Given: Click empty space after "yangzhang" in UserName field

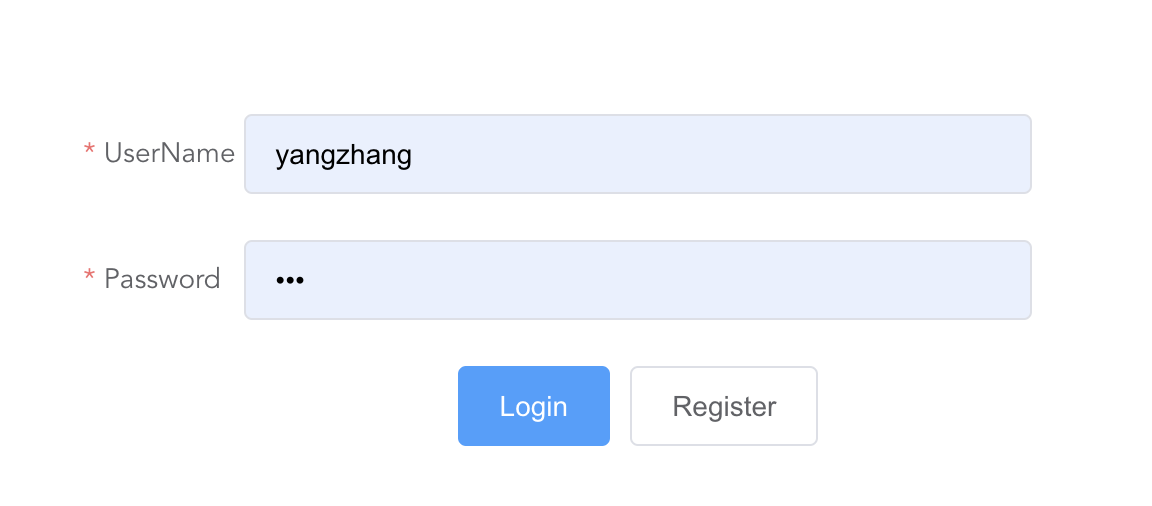Looking at the screenshot, I should click(x=720, y=154).
